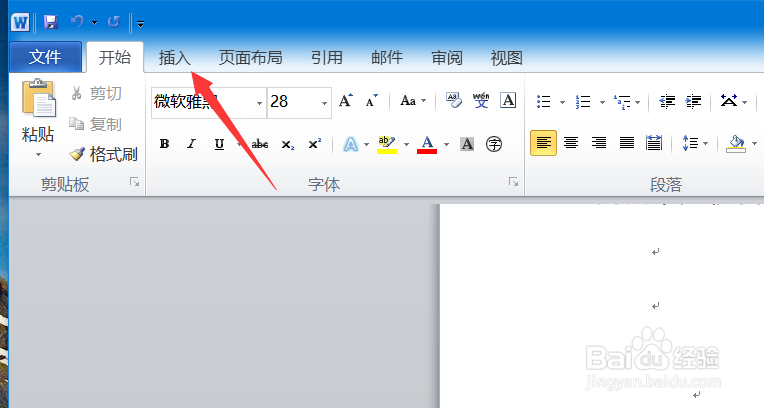The height and width of the screenshot is (408, 764).
Task: Clear formatting with the eraser icon
Action: 454,100
